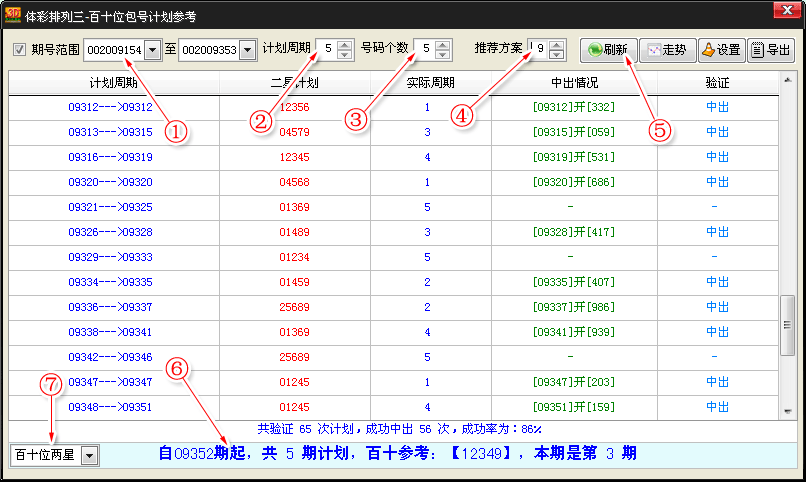Click the 验证 column header
806x482 pixels.
[x=718, y=83]
